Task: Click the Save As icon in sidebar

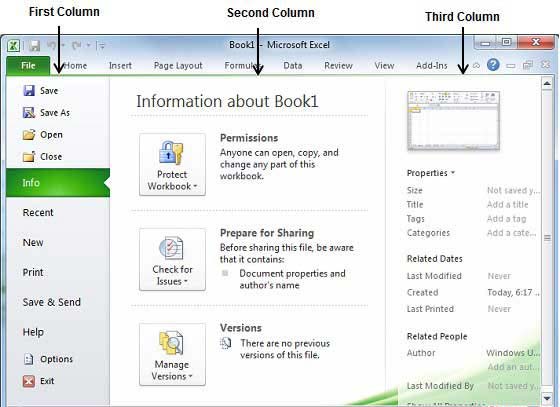Action: coord(29,112)
